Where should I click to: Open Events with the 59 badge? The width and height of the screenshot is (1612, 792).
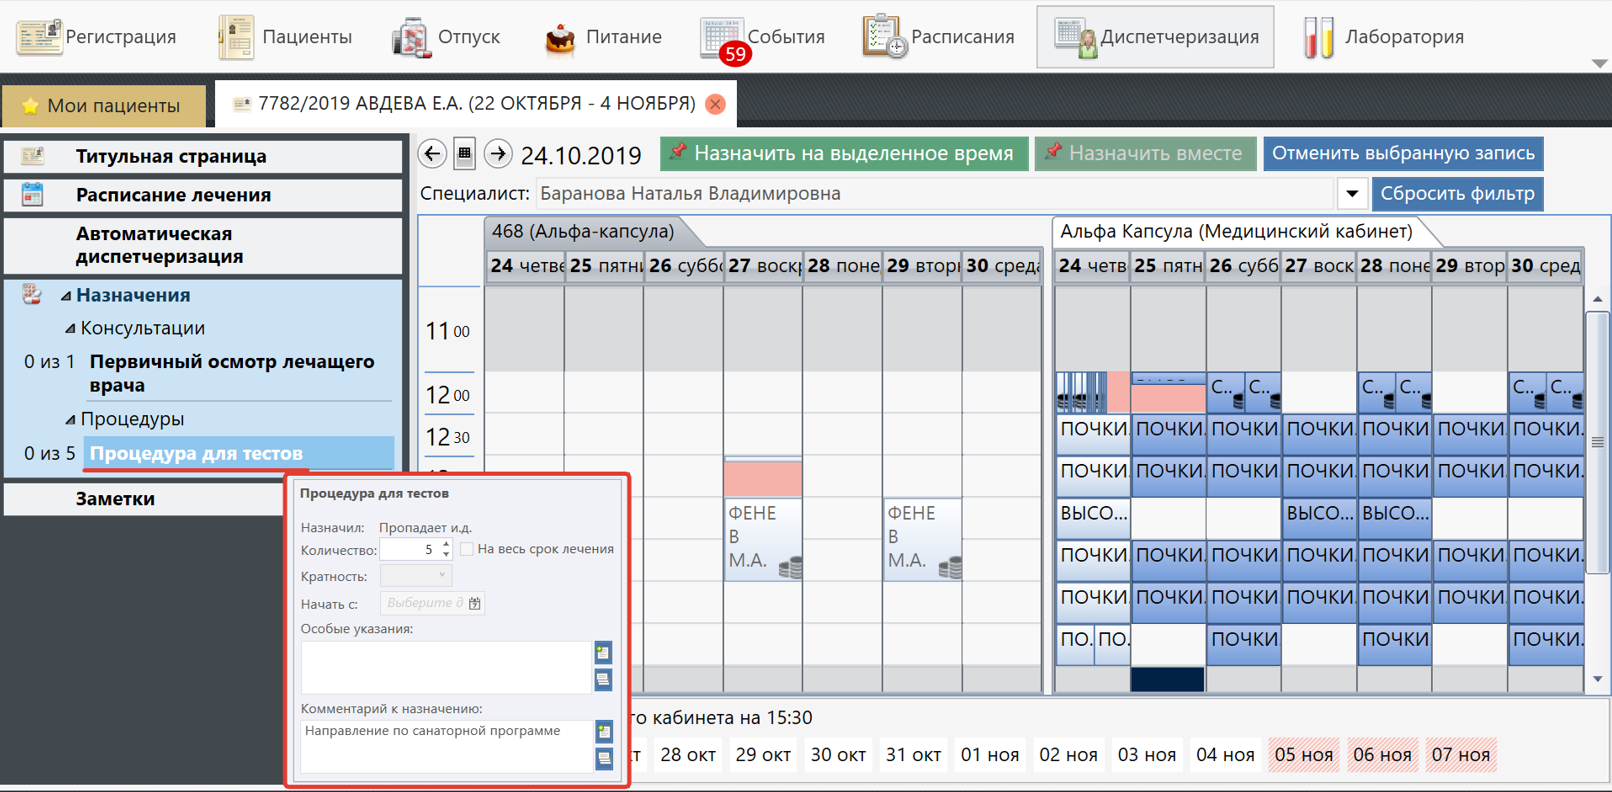click(x=722, y=38)
